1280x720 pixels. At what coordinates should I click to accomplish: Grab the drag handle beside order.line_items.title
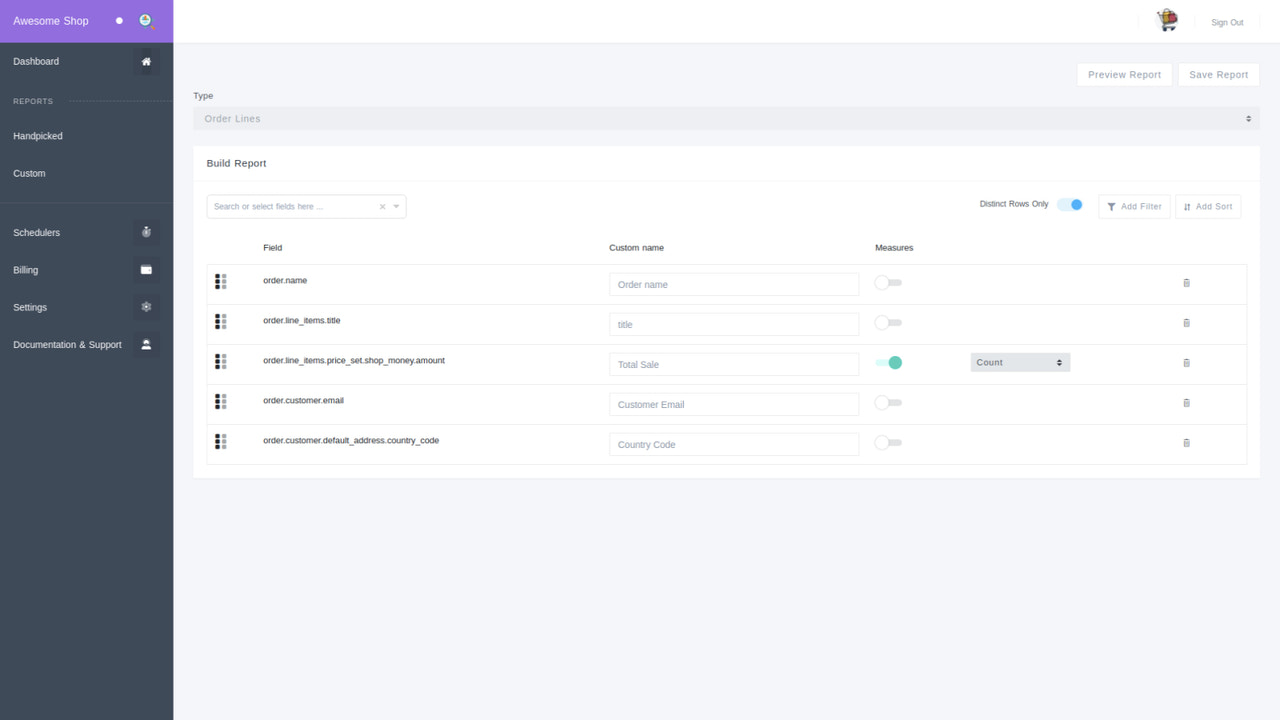[x=220, y=321]
